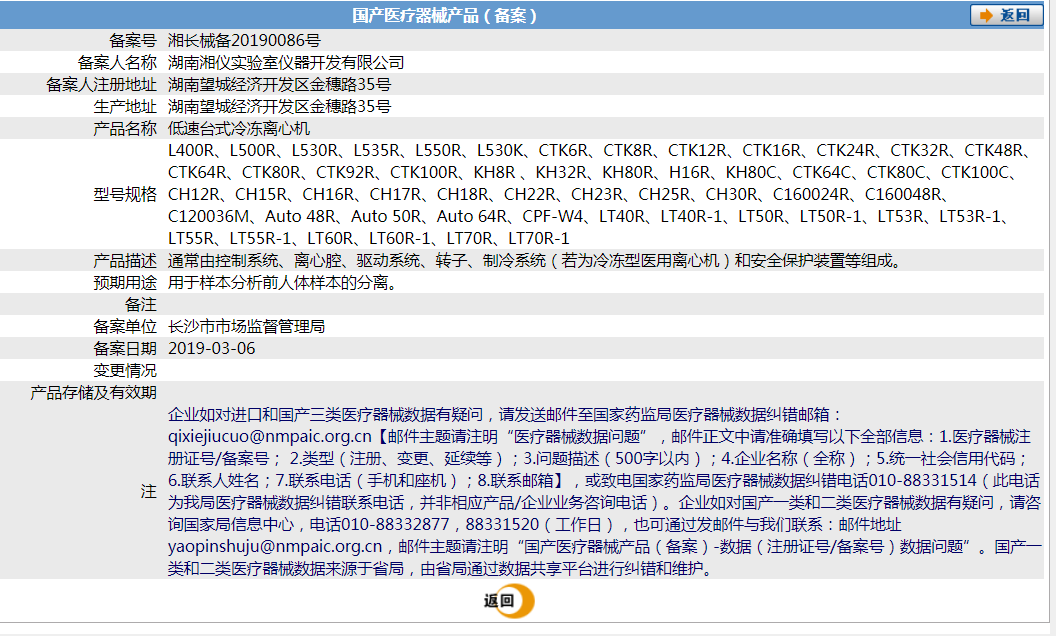The width and height of the screenshot is (1056, 636).
Task: Click the notice line containing 010-88332877
Action: click(534, 524)
